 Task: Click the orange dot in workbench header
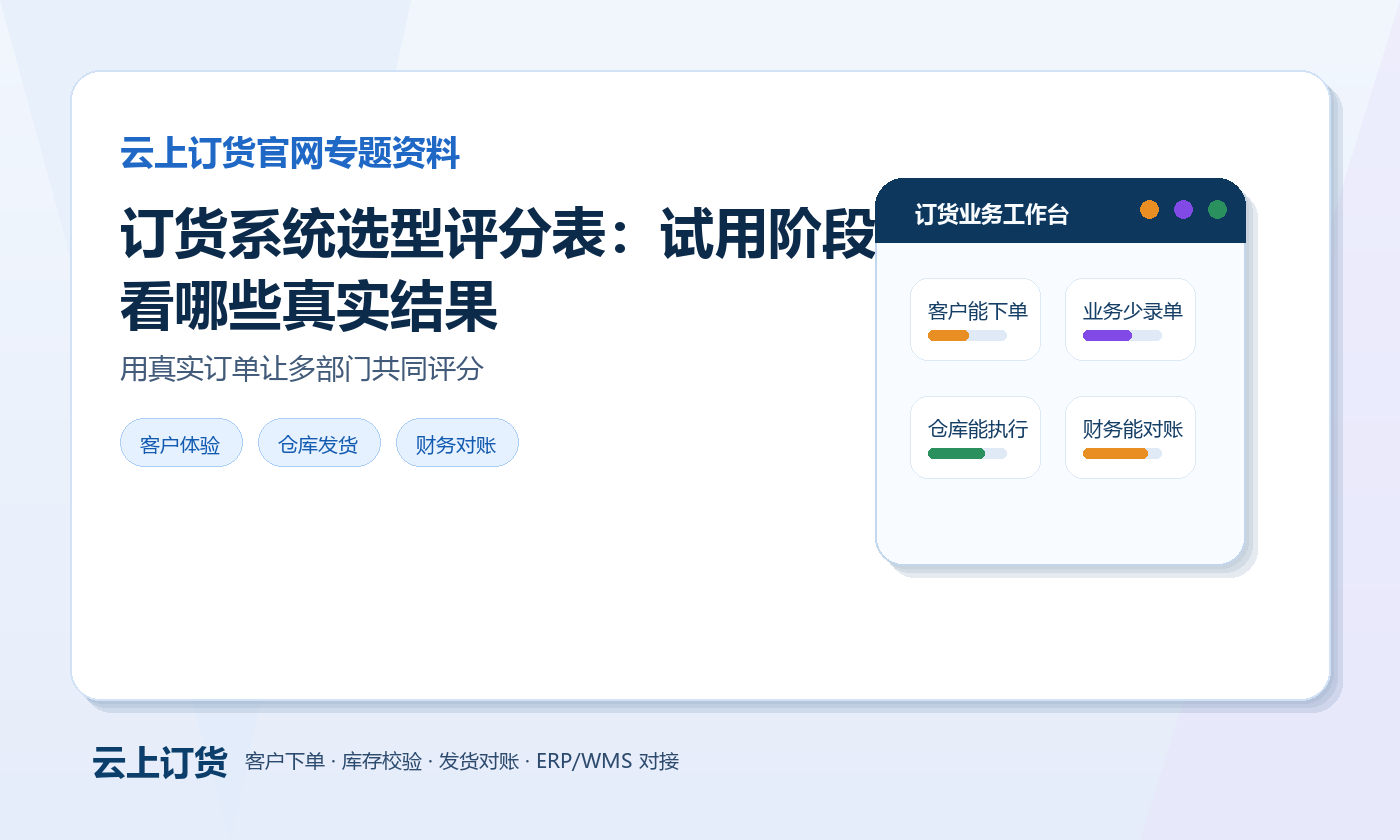tap(1149, 209)
